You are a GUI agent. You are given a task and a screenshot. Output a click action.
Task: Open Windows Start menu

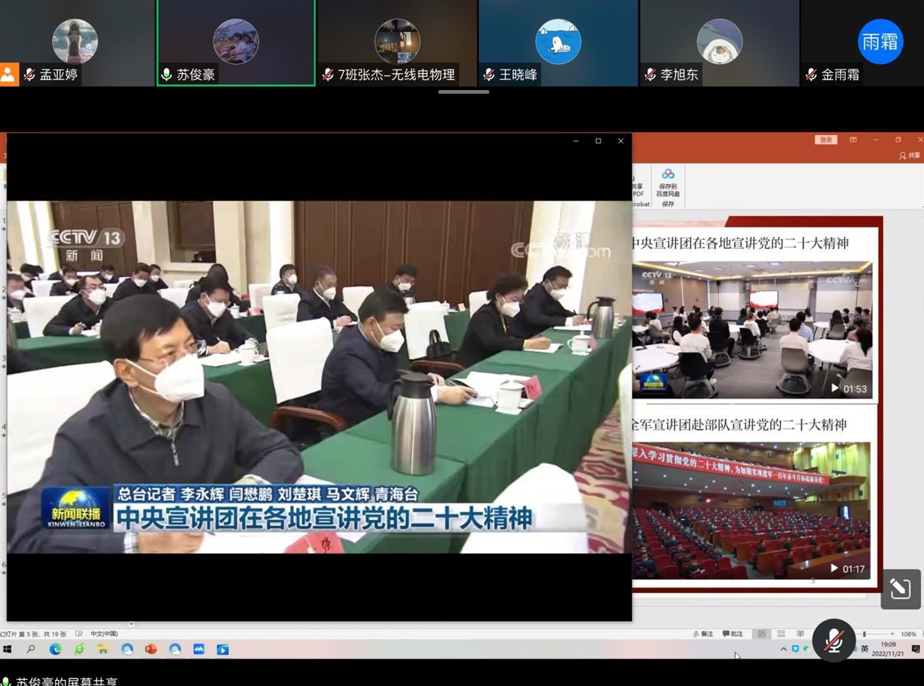point(8,649)
